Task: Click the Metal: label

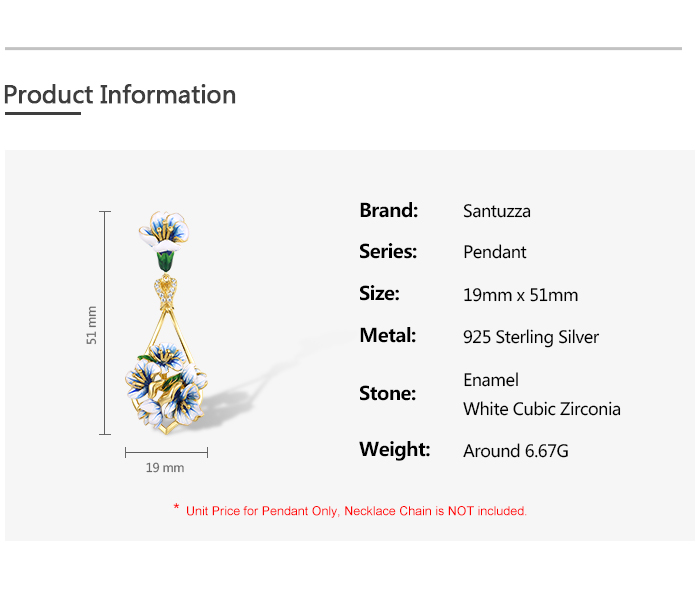Action: (388, 335)
